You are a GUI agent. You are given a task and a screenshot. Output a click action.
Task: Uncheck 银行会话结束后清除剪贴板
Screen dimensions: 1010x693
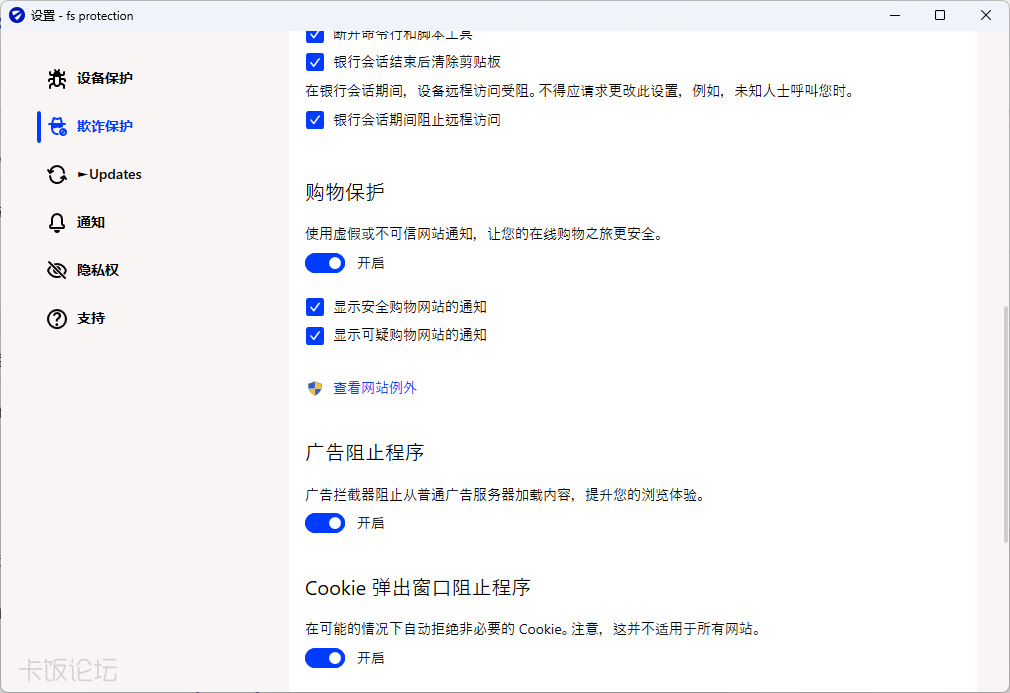(x=315, y=62)
